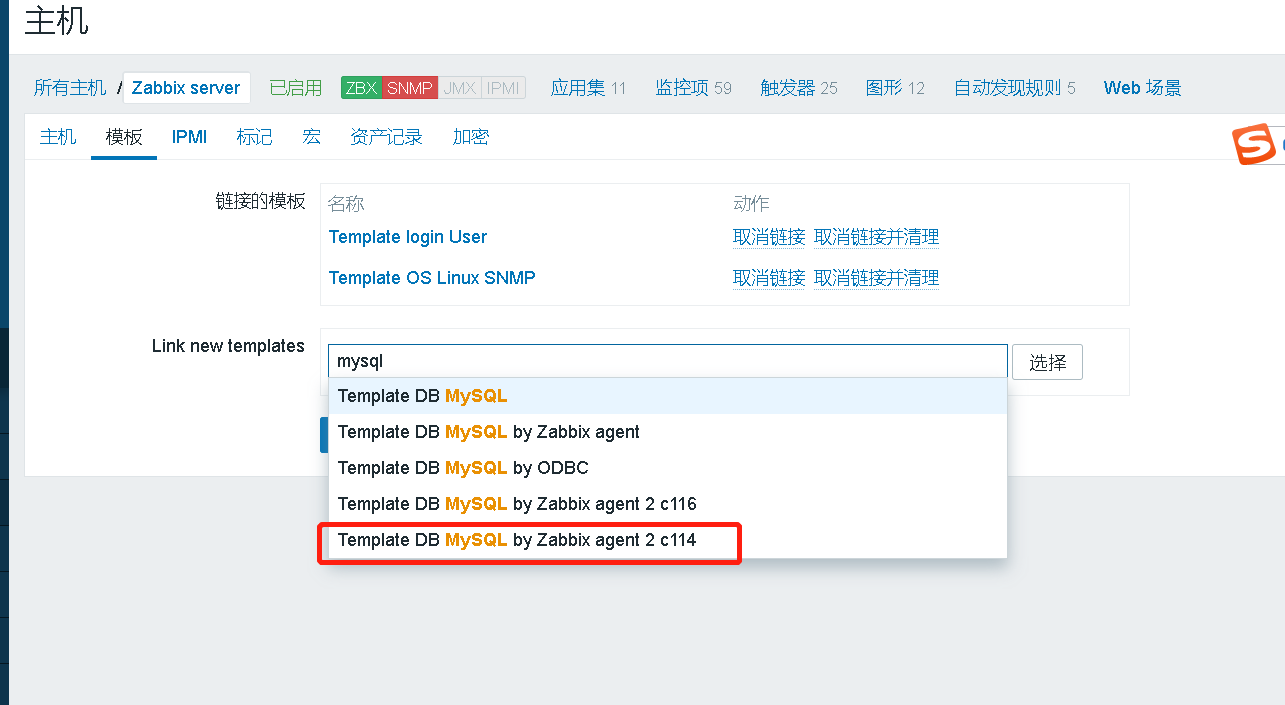Open the 加密 tab
This screenshot has width=1285, height=705.
[471, 137]
